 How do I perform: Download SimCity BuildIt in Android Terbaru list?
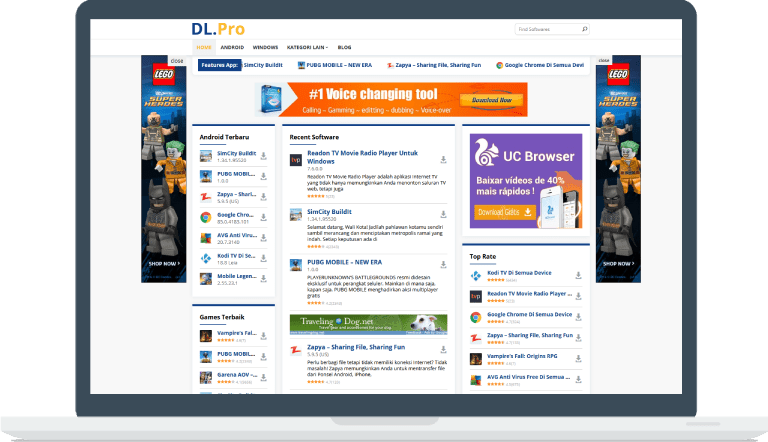(263, 156)
